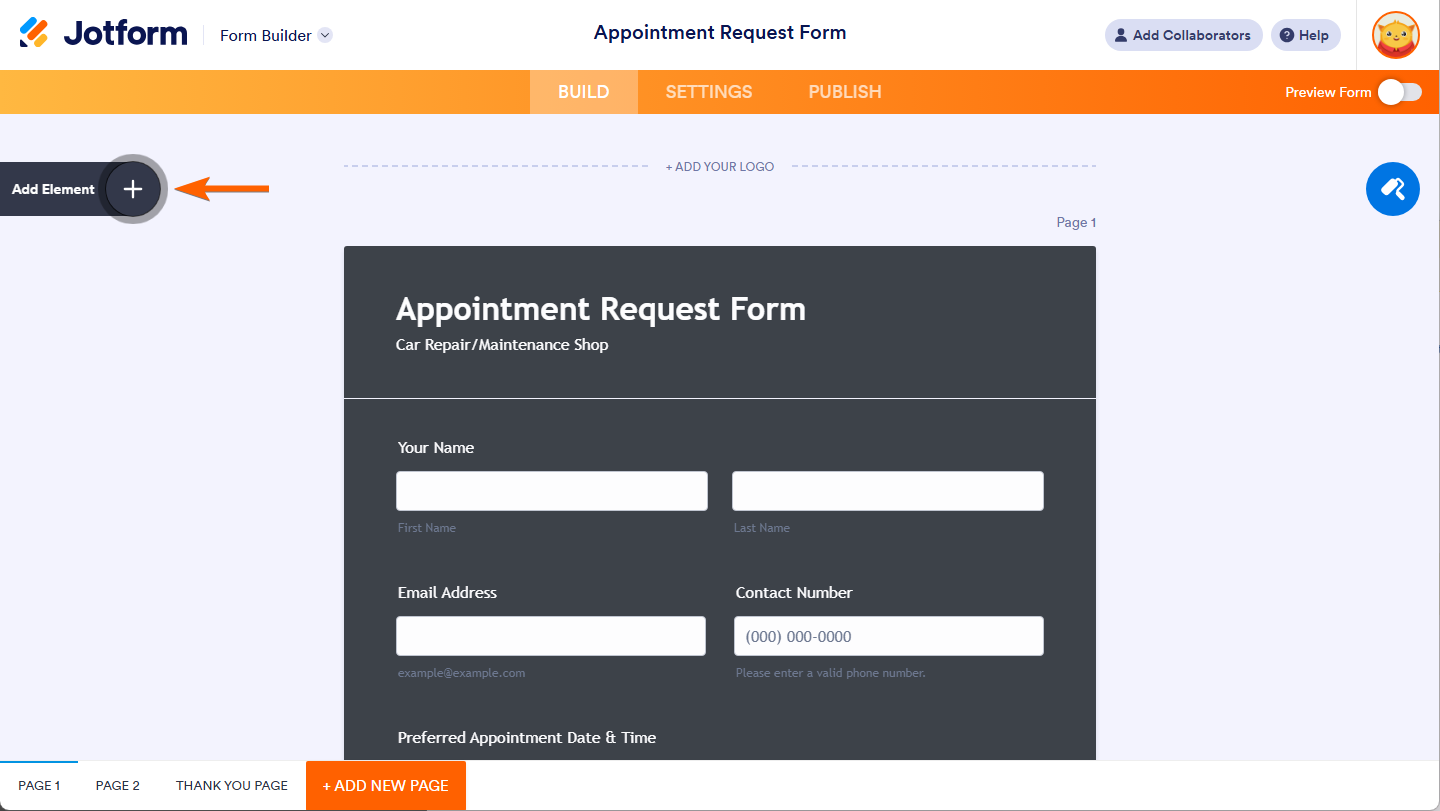Toggle the Preview Form switch

point(1399,92)
